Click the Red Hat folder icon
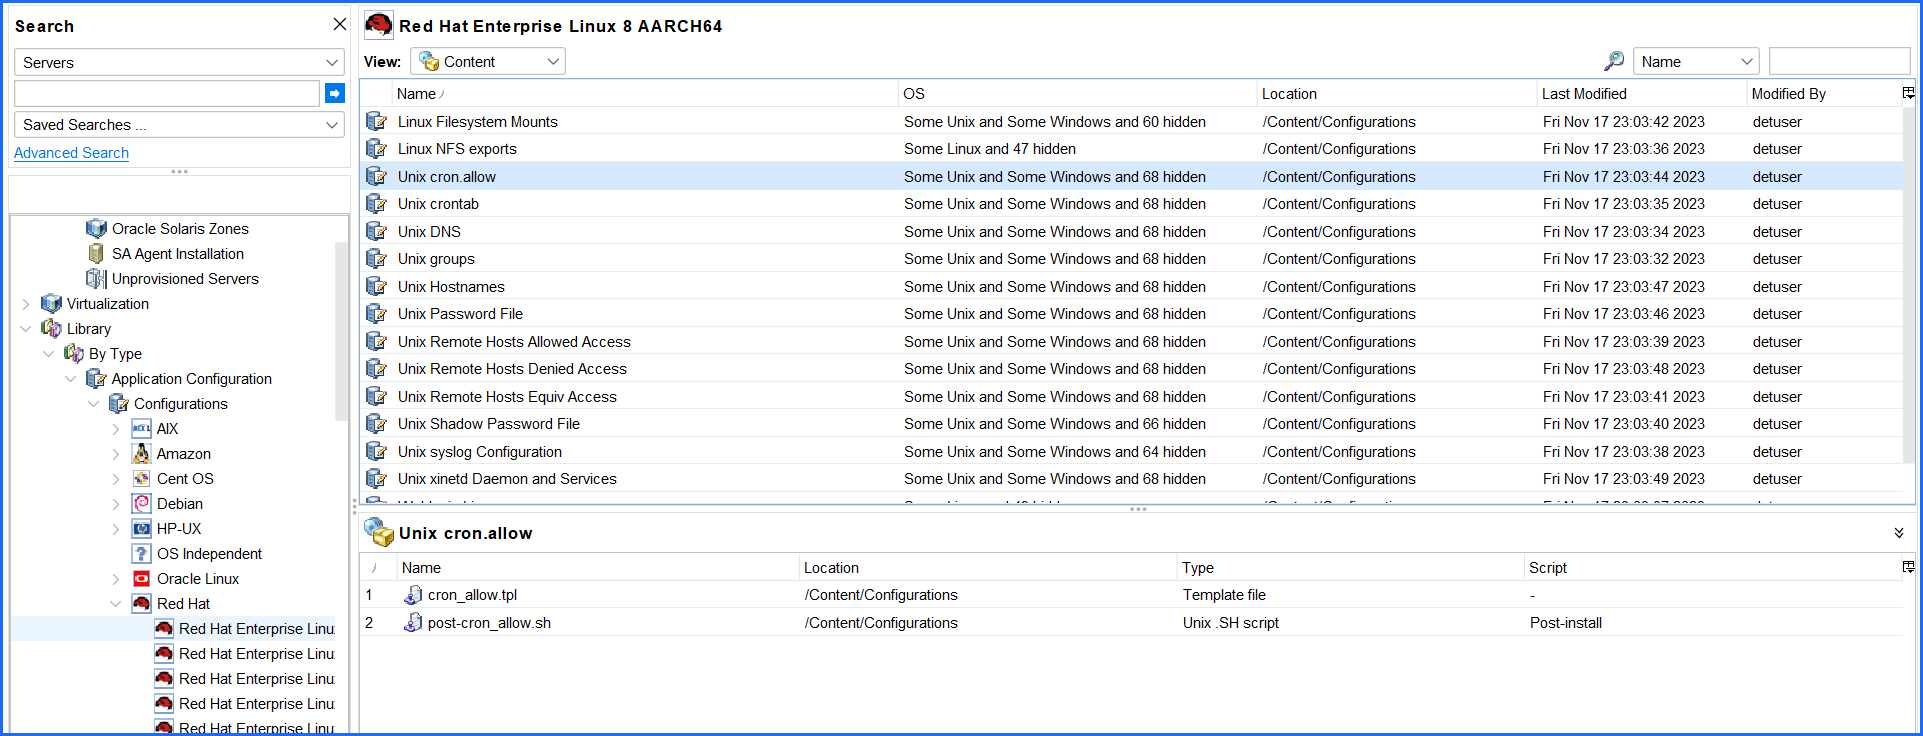 tap(141, 604)
